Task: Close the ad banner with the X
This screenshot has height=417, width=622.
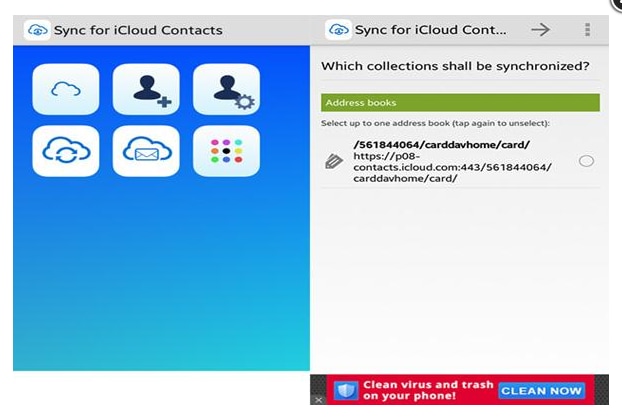Action: [x=319, y=400]
